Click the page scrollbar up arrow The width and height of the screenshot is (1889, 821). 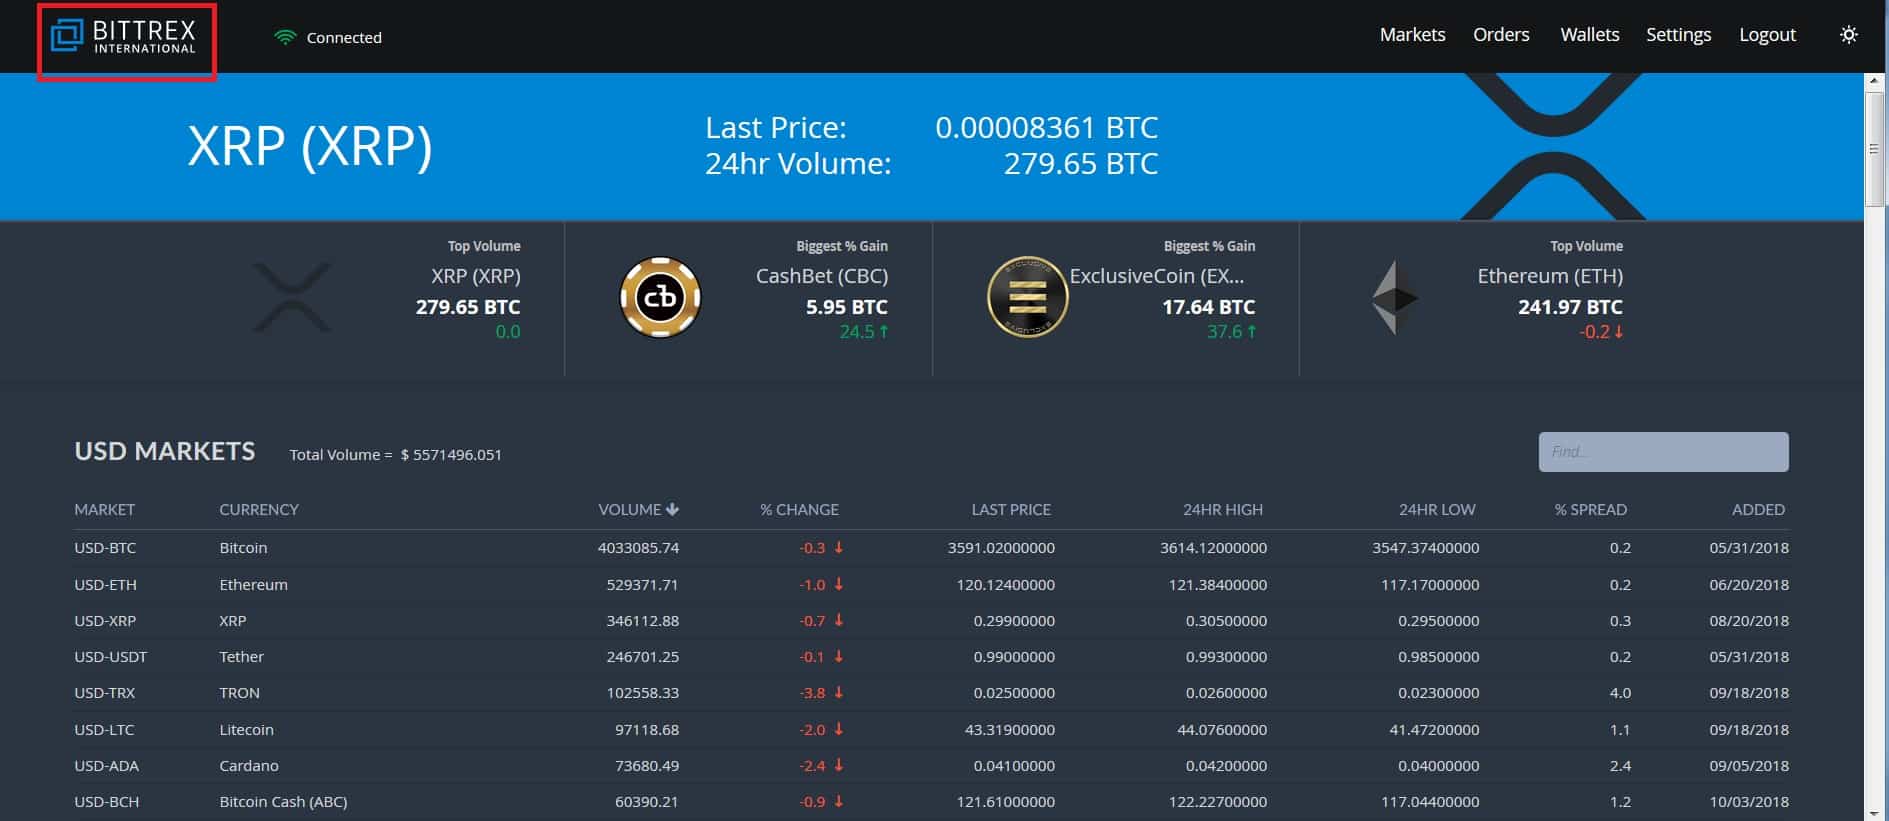coord(1875,83)
